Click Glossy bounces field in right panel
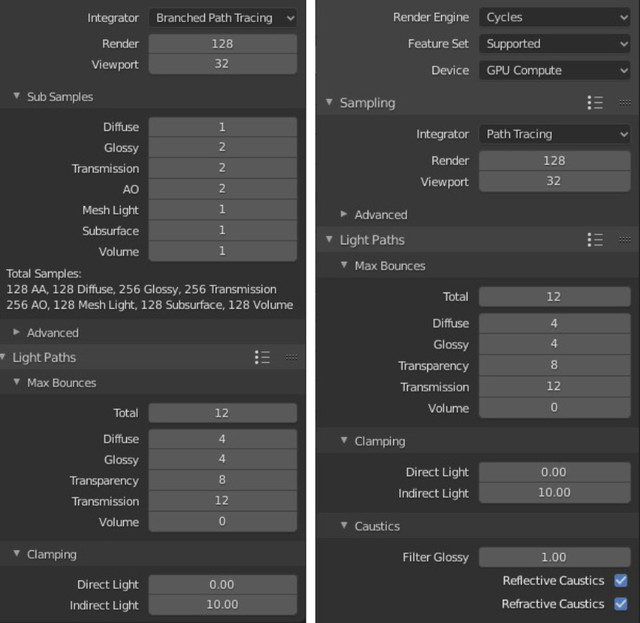 554,344
